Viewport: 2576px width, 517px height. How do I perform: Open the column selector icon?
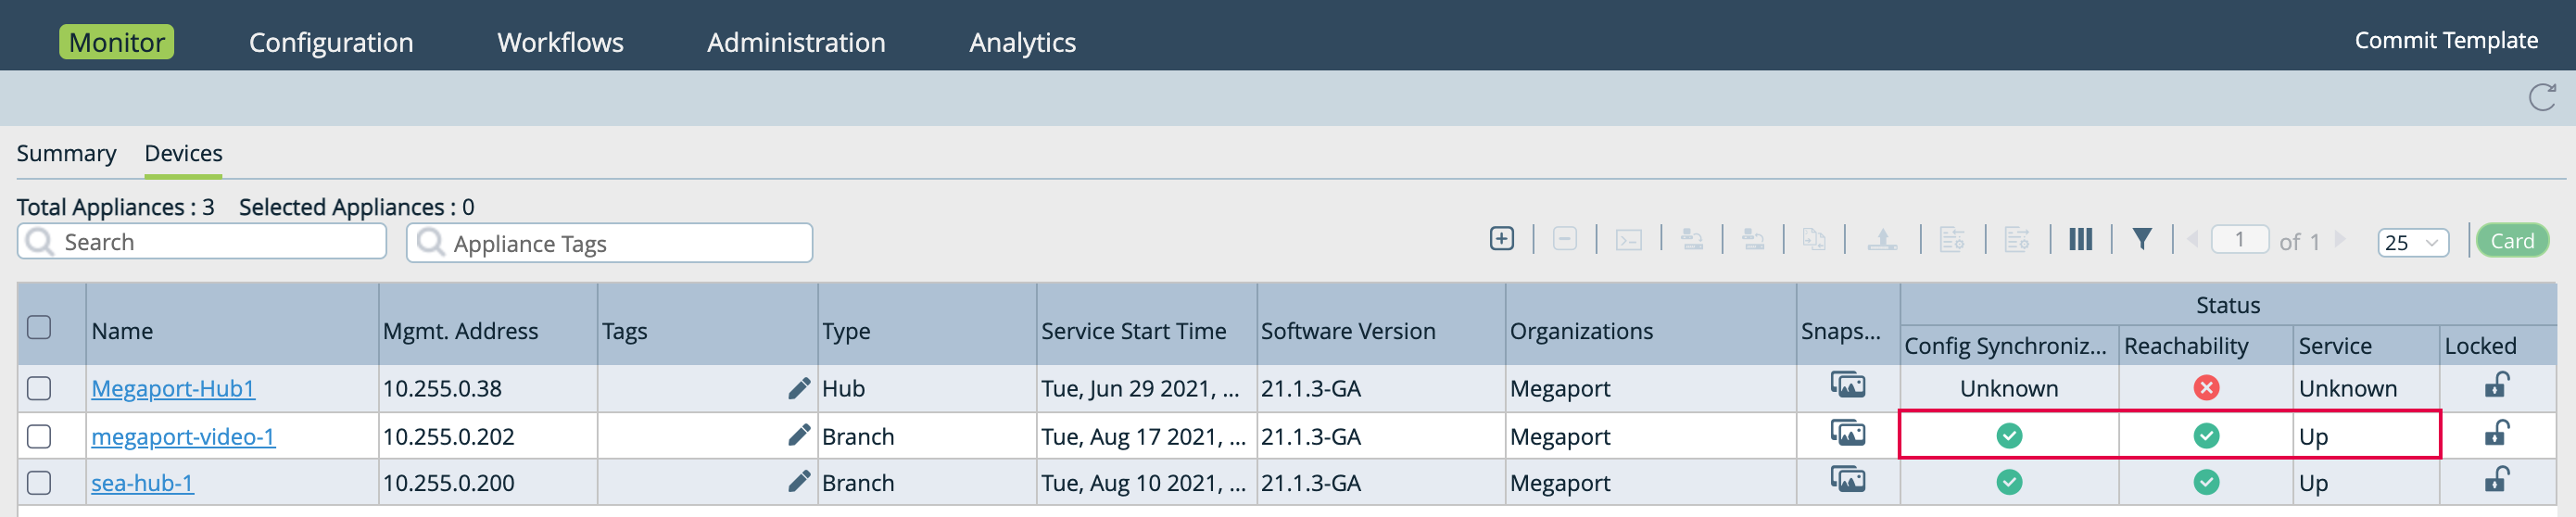[x=2080, y=240]
